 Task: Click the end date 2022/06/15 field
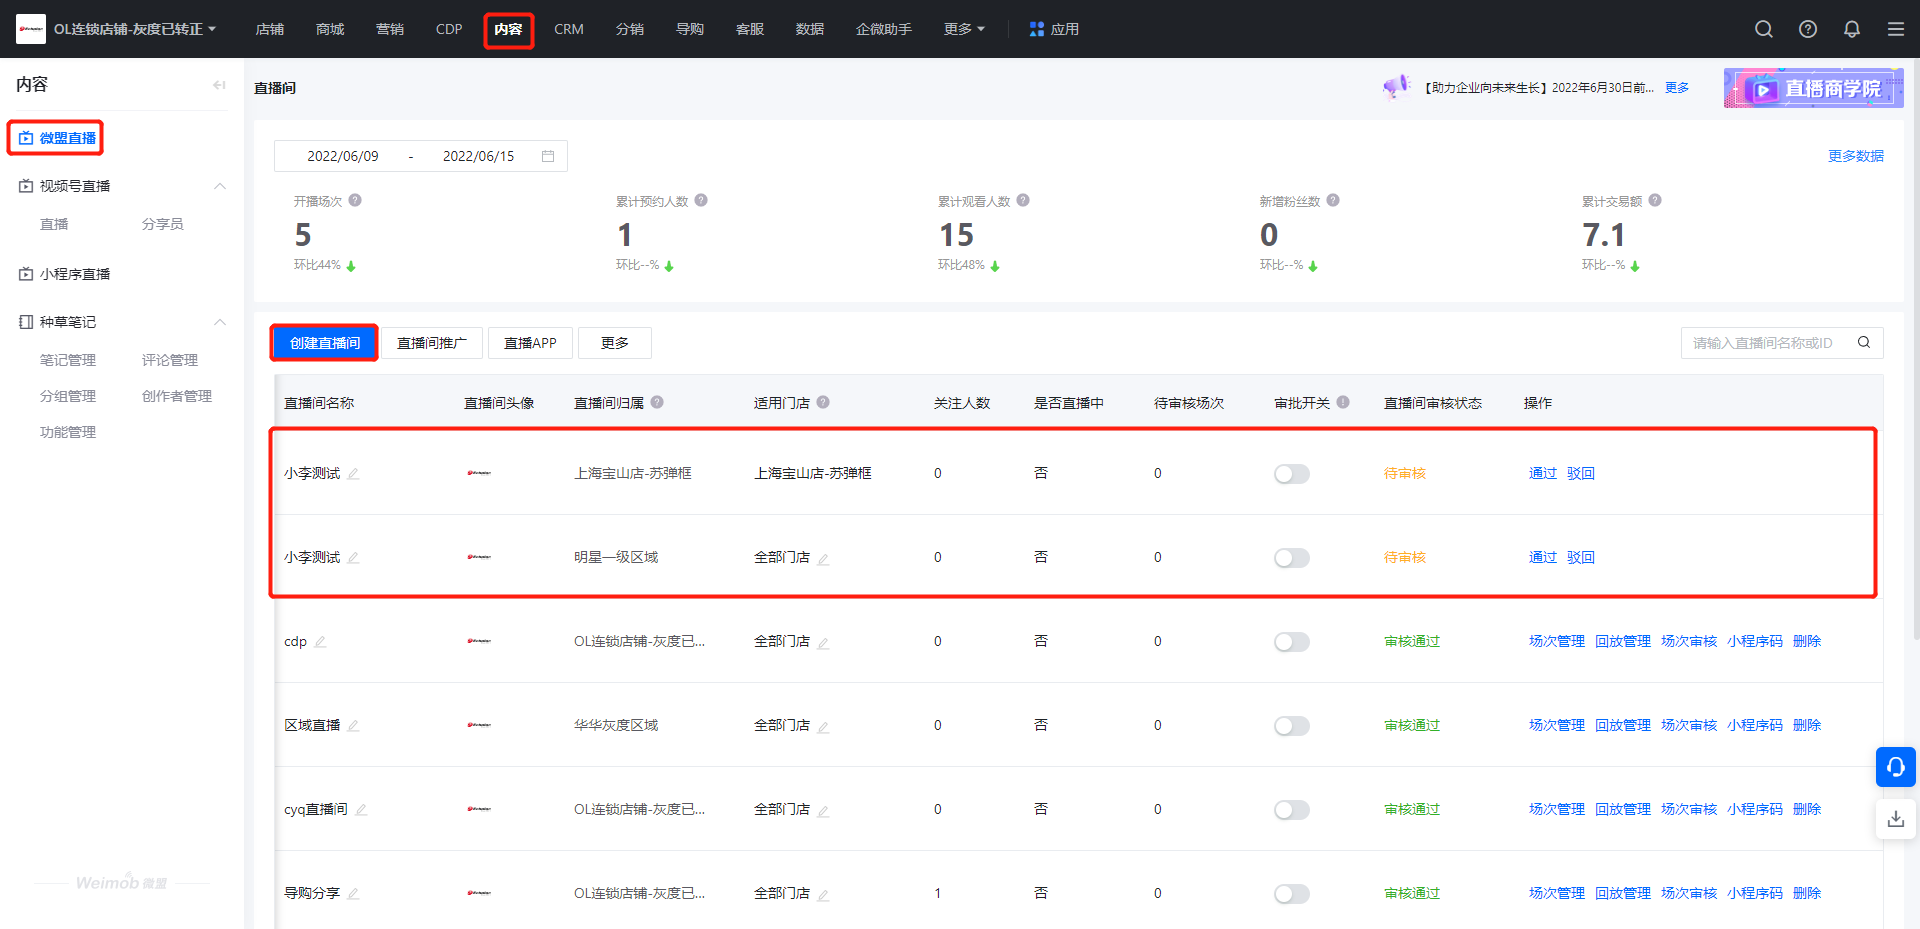click(479, 156)
